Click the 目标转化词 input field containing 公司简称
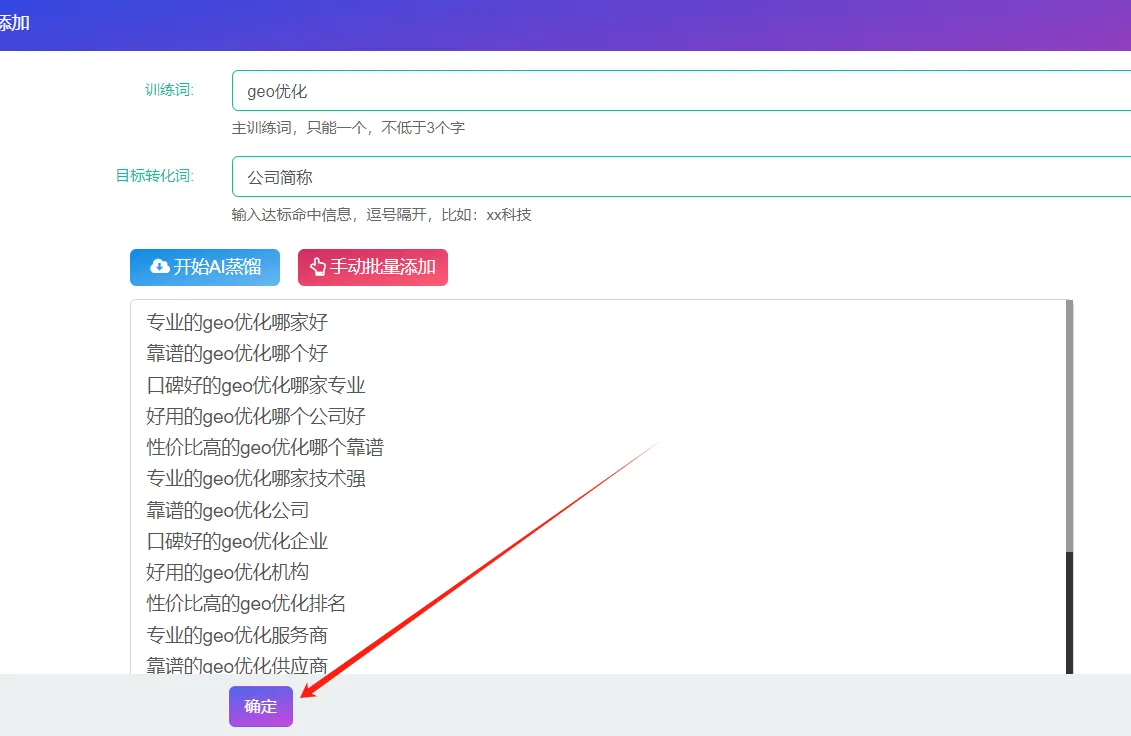 [681, 177]
